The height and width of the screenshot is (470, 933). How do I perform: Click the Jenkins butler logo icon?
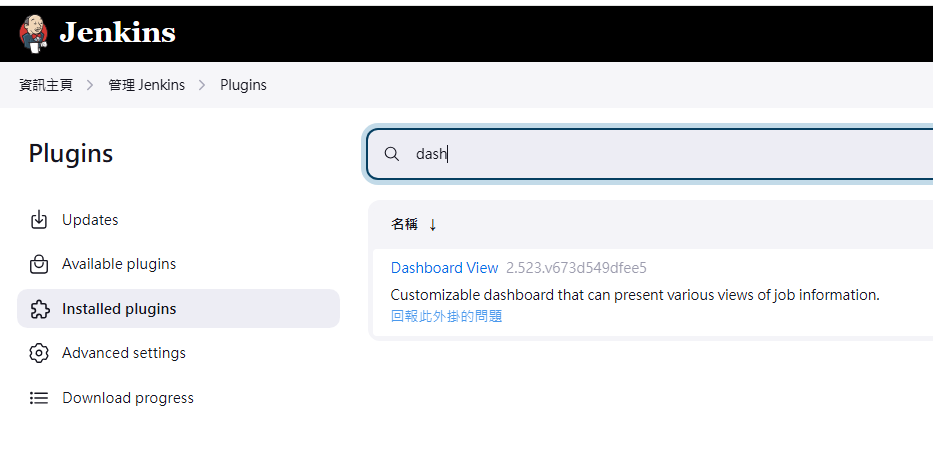point(33,33)
